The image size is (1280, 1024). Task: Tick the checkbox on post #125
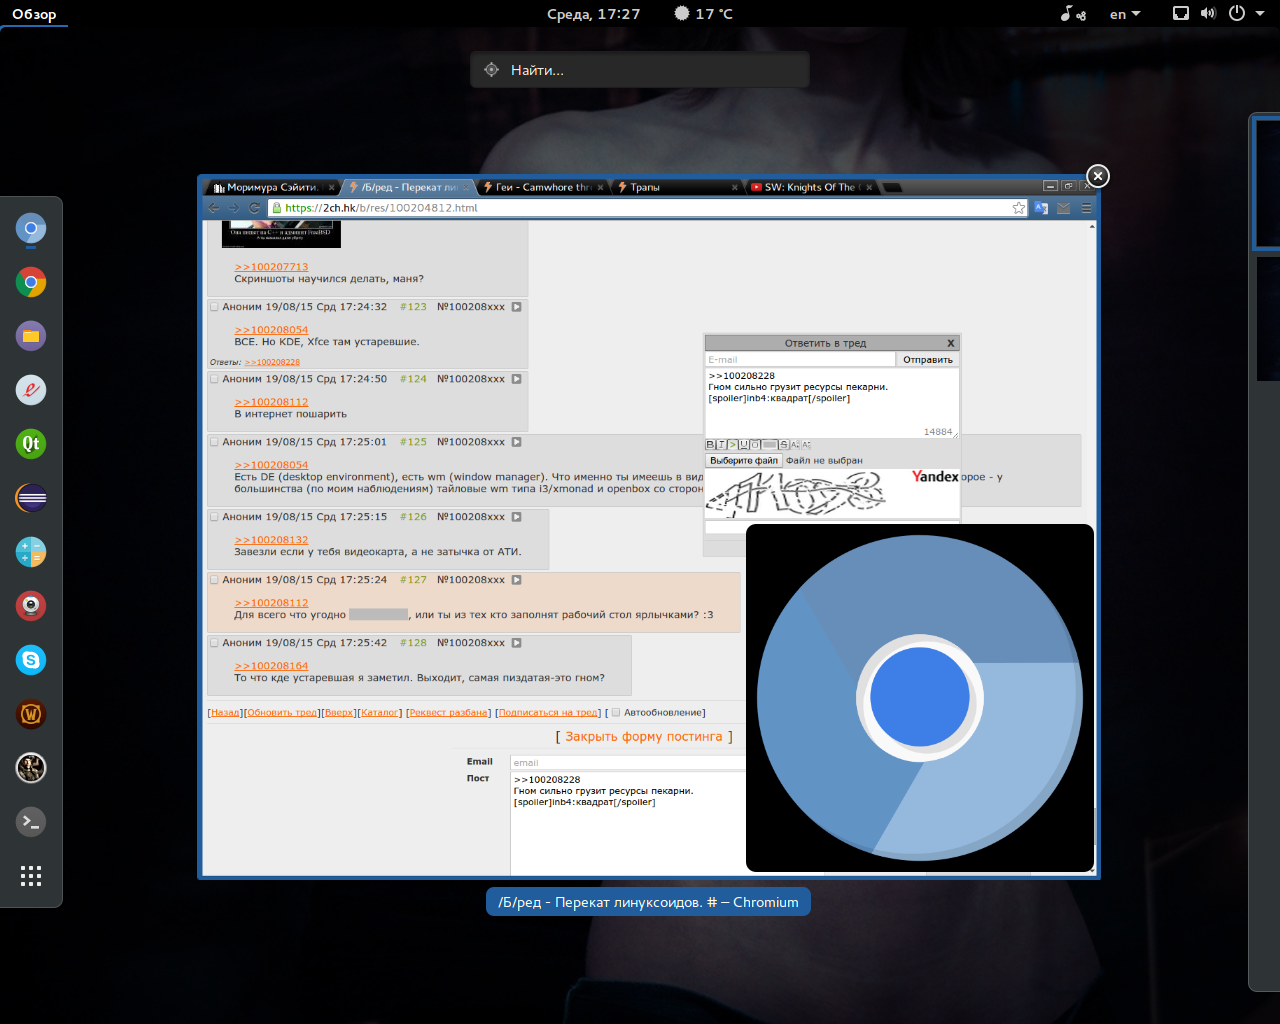coord(214,442)
